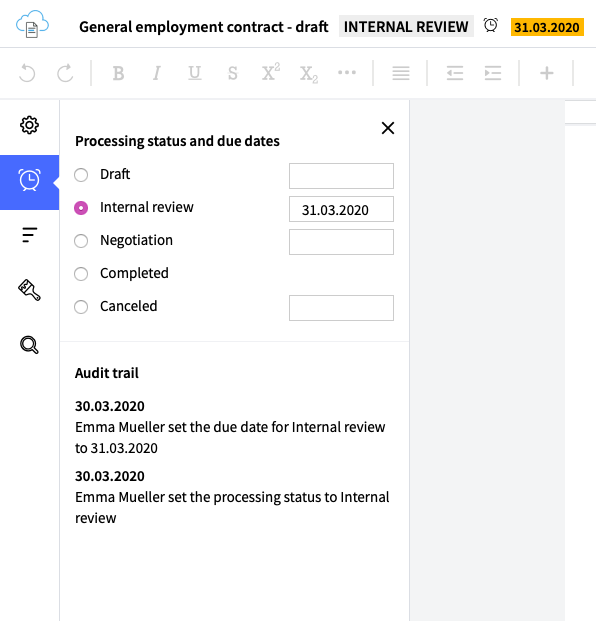The height and width of the screenshot is (621, 596).
Task: Click the yellow 31.03.2020 due date badge
Action: [547, 27]
